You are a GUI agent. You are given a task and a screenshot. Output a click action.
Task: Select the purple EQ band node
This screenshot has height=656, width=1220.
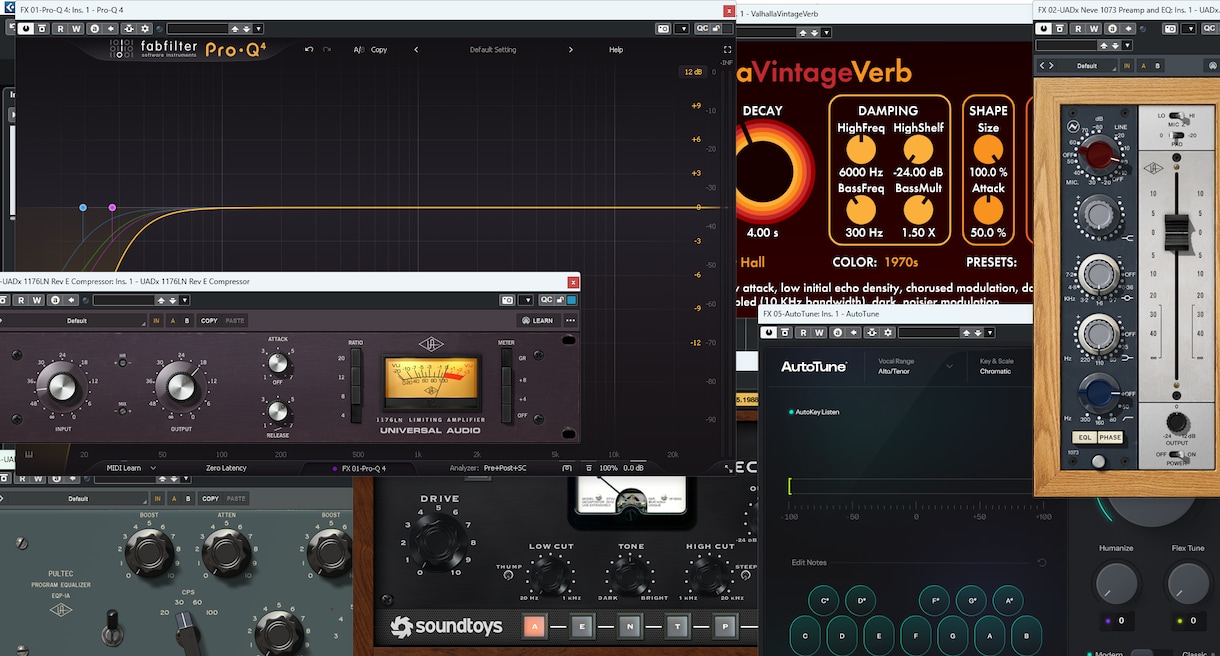click(x=112, y=208)
